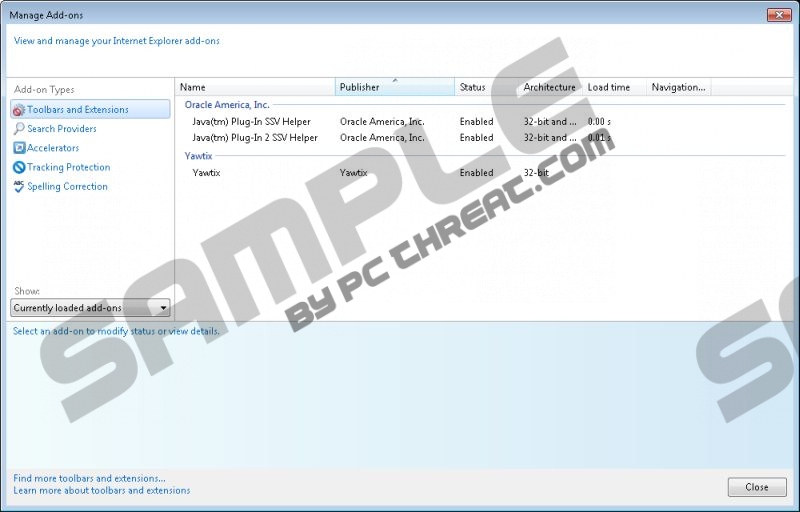Click the Status column header
Image resolution: width=800 pixels, height=512 pixels.
pyautogui.click(x=486, y=87)
